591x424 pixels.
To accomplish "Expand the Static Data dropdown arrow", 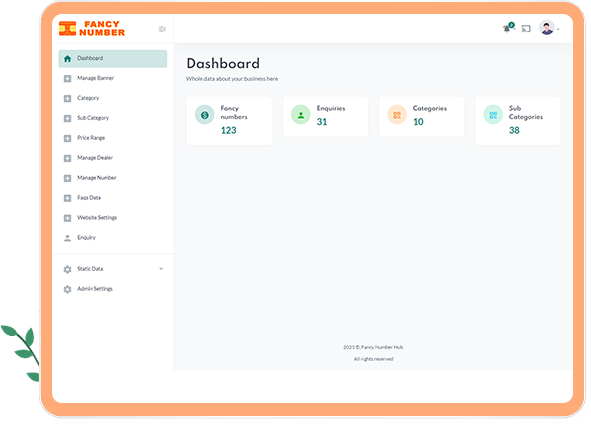I will pos(161,269).
